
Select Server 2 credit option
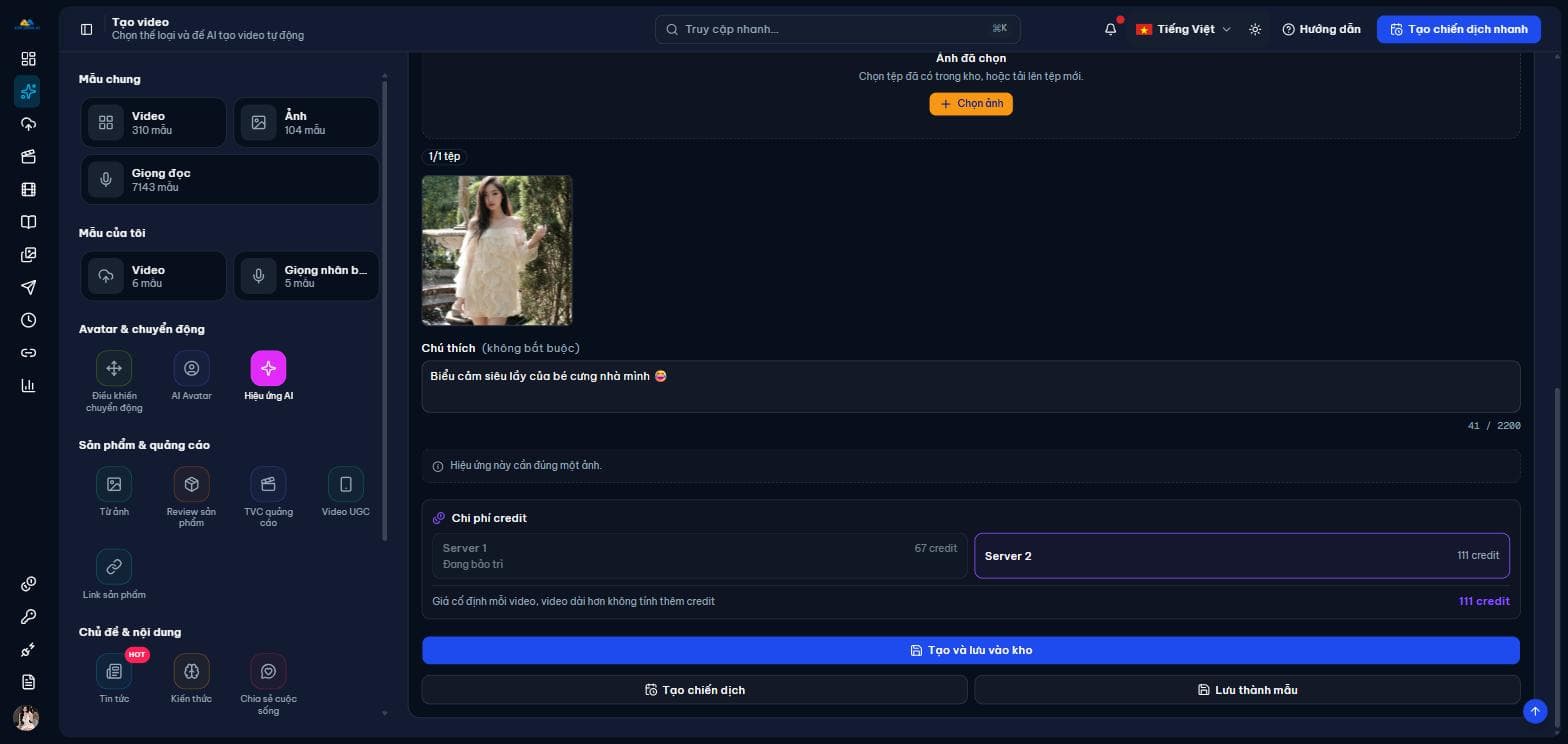coord(1242,556)
